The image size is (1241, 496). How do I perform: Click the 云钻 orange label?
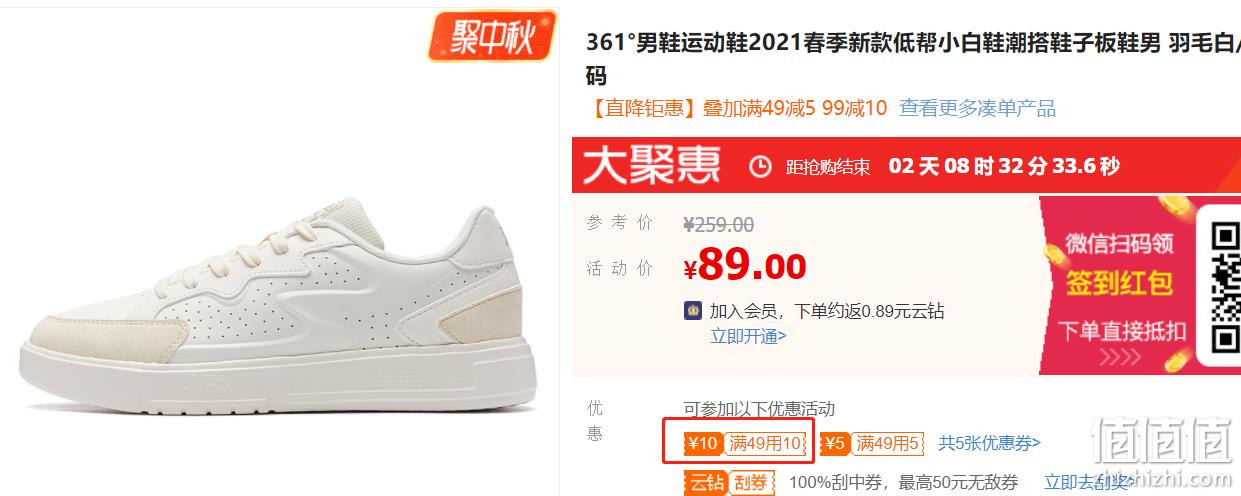703,482
